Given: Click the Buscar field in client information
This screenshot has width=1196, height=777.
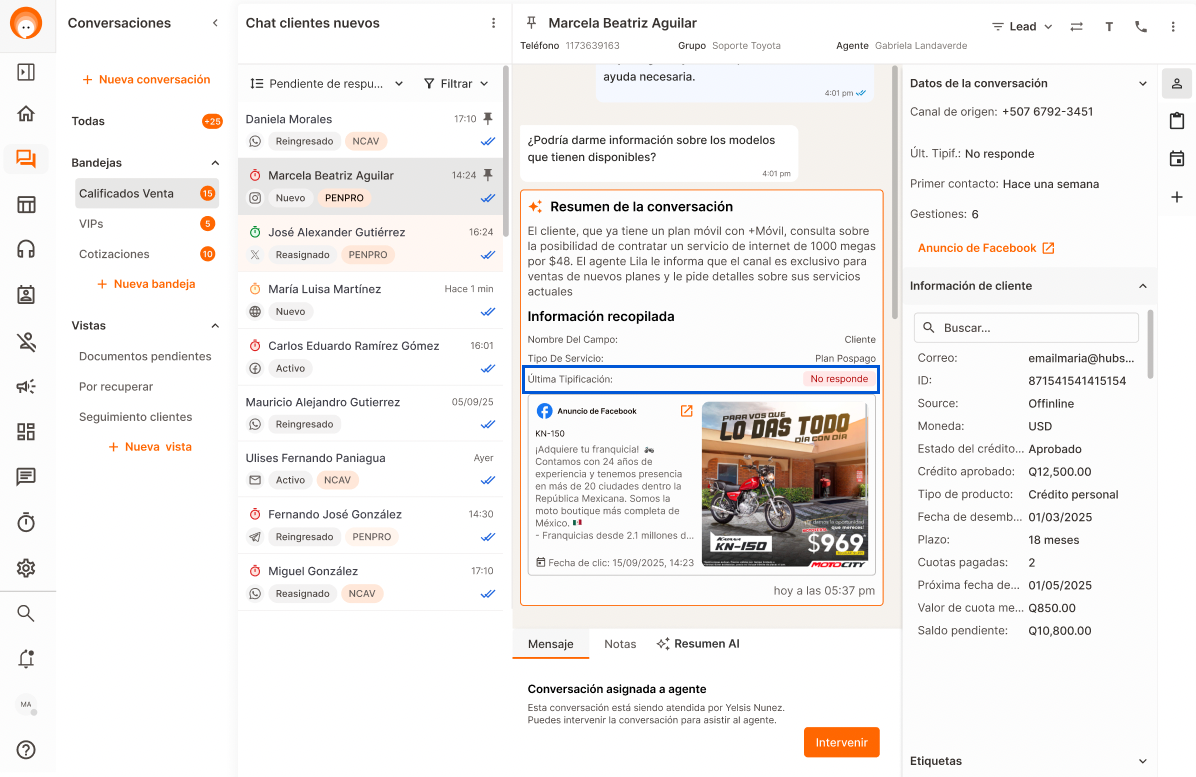Looking at the screenshot, I should (x=1027, y=328).
